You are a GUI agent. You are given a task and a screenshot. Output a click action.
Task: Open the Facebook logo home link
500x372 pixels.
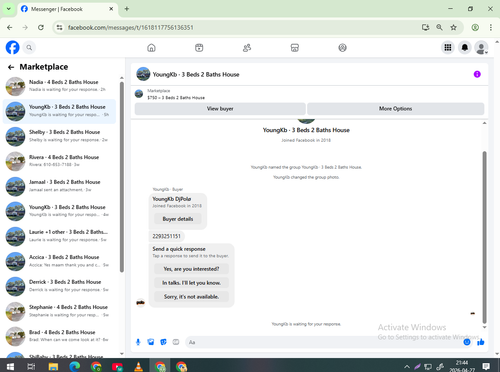coord(13,48)
